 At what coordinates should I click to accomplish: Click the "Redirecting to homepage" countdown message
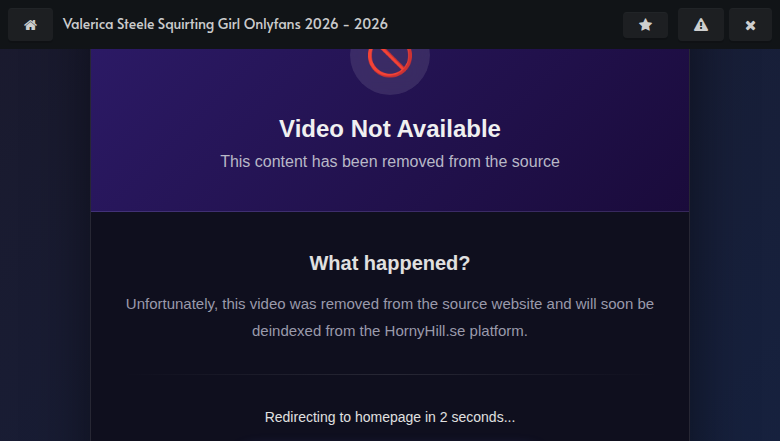tap(389, 417)
